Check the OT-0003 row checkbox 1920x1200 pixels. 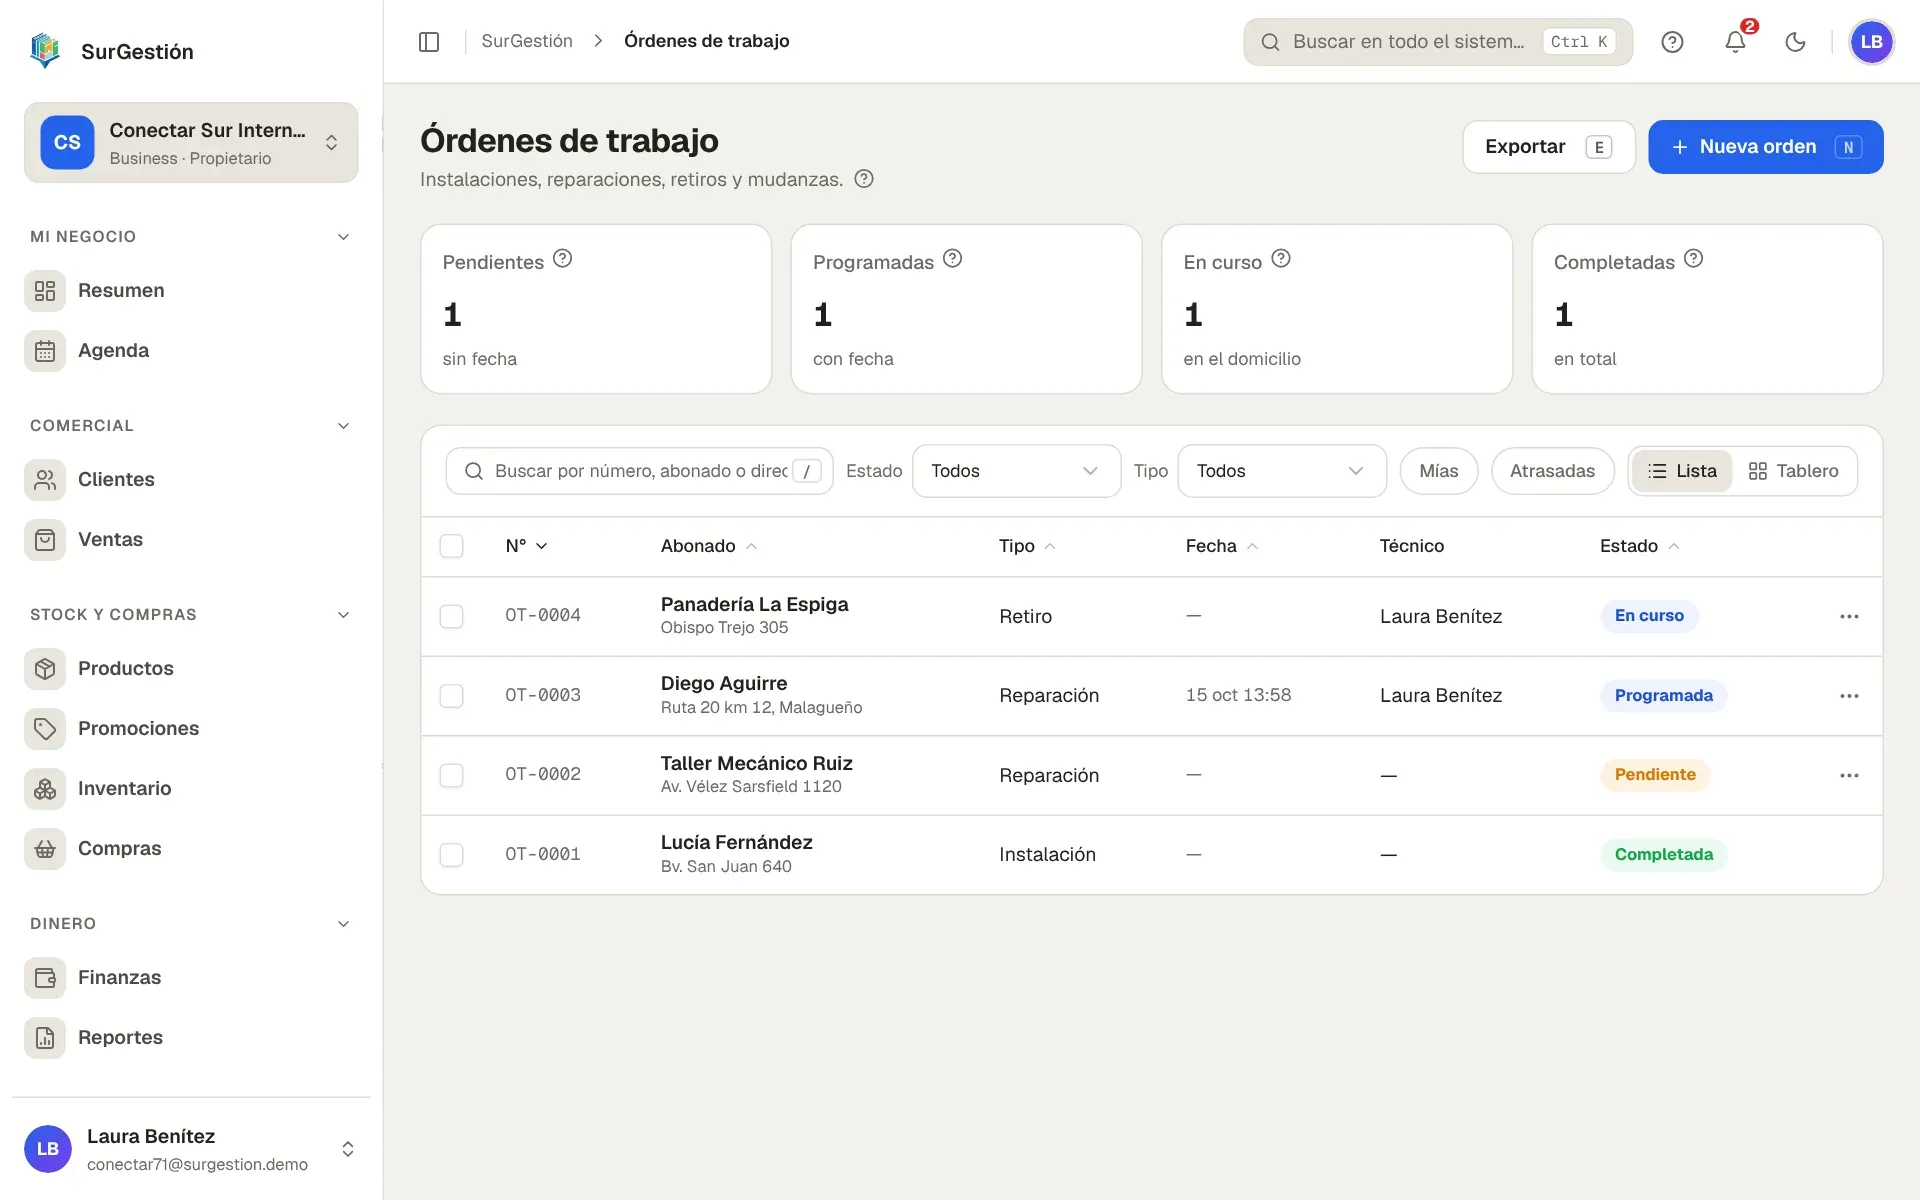(452, 695)
